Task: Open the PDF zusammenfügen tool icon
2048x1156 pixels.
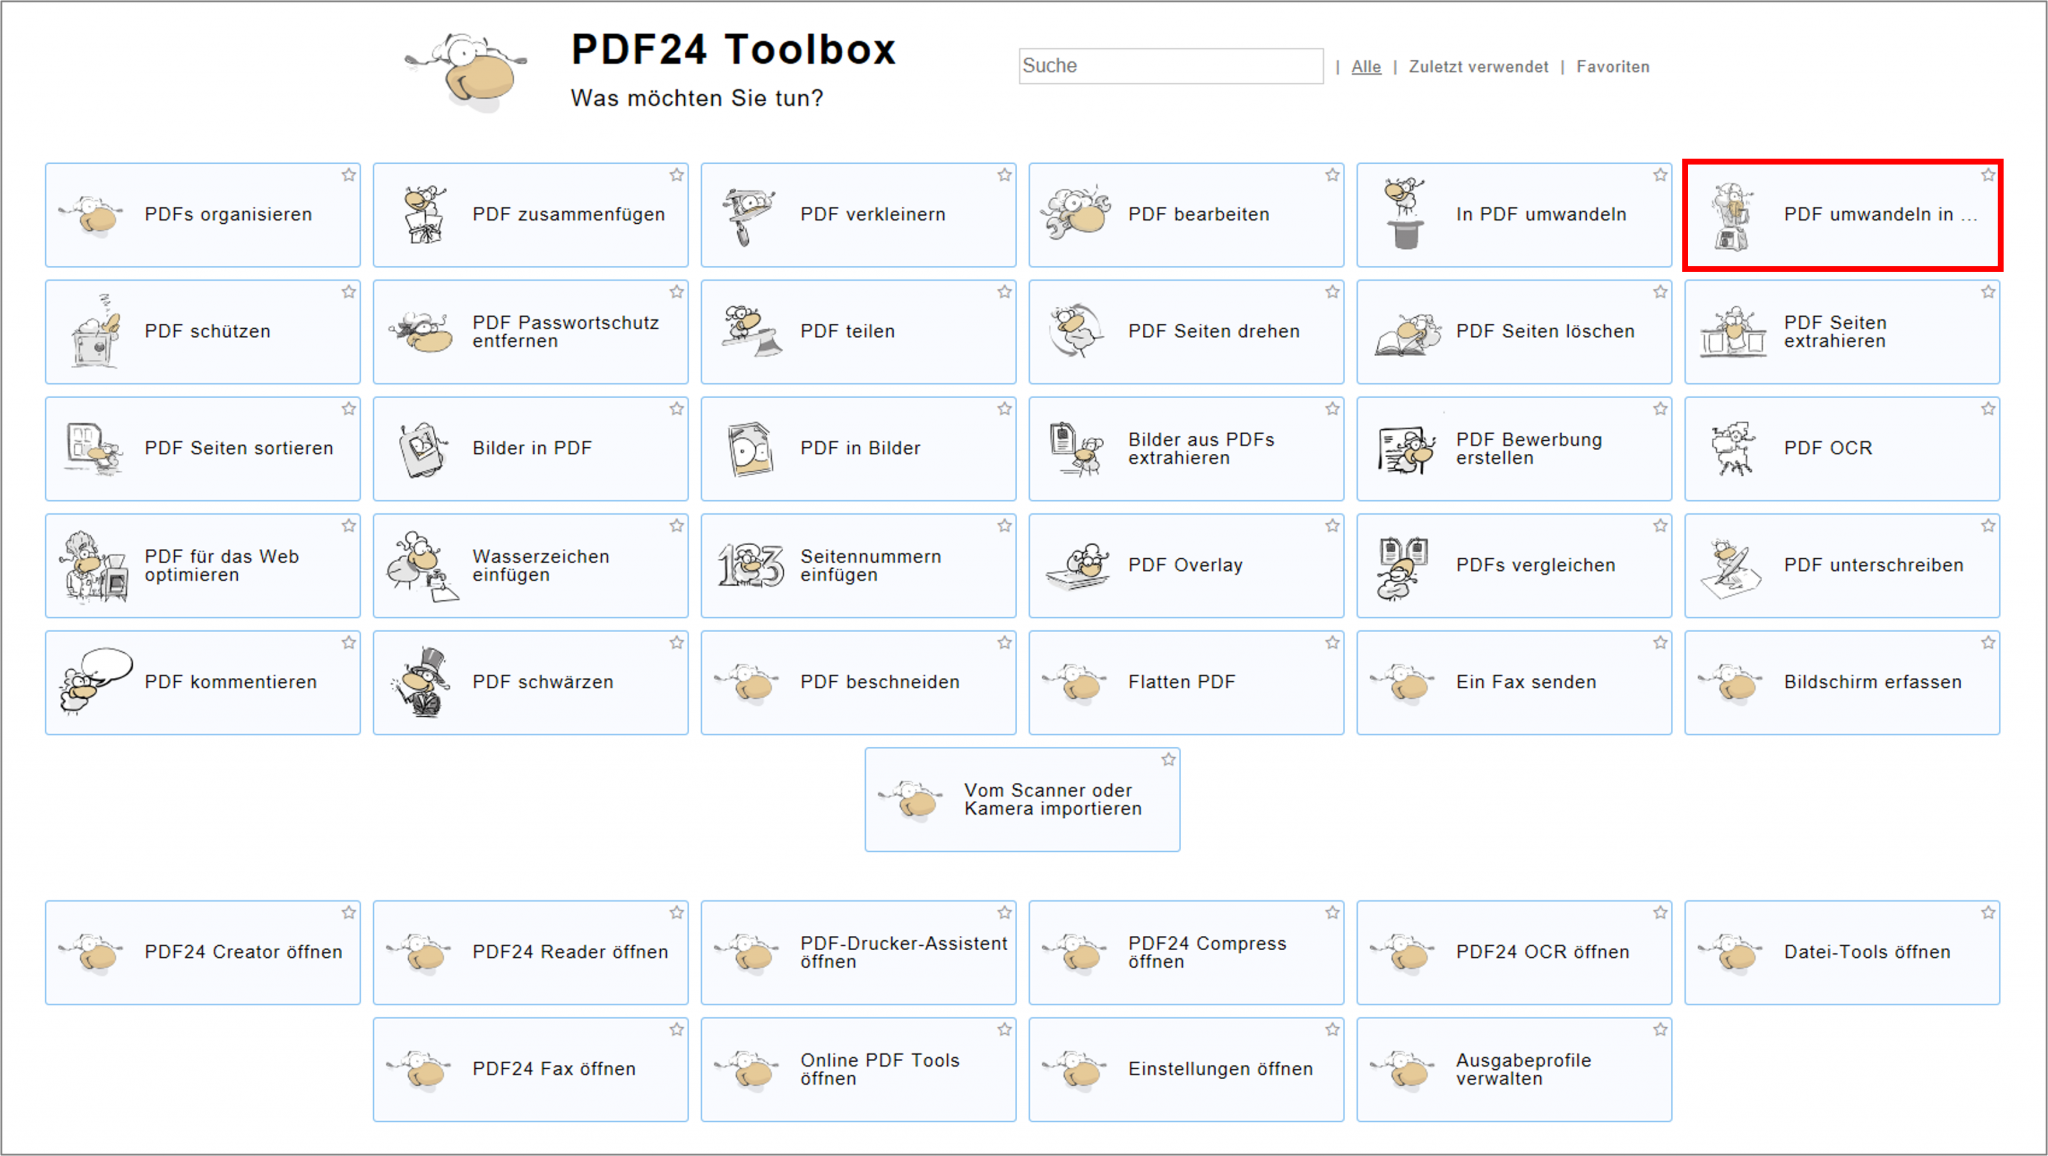Action: click(x=425, y=215)
